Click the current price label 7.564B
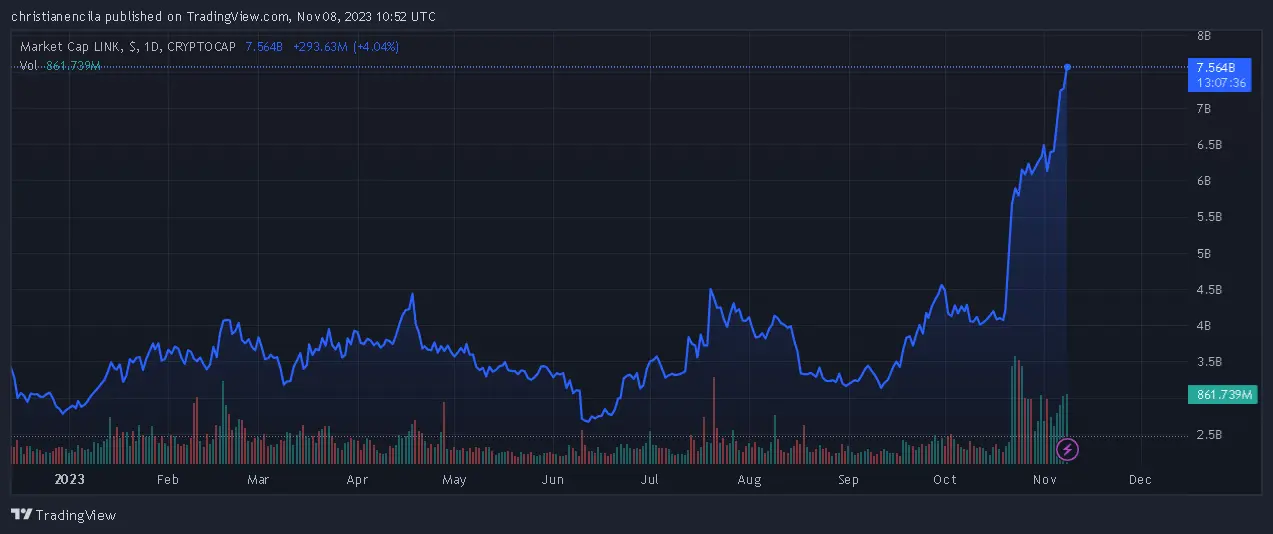This screenshot has height=534, width=1273. [1216, 67]
